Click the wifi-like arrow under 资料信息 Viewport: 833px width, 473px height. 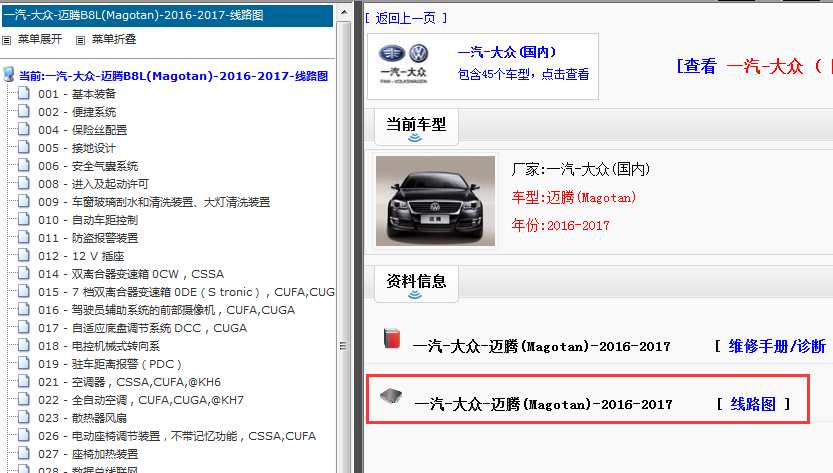pyautogui.click(x=415, y=295)
